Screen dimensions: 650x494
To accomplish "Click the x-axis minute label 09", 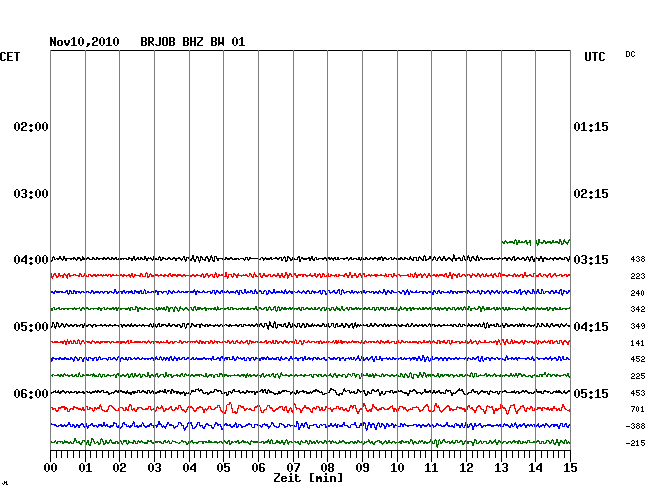I will 362,468.
